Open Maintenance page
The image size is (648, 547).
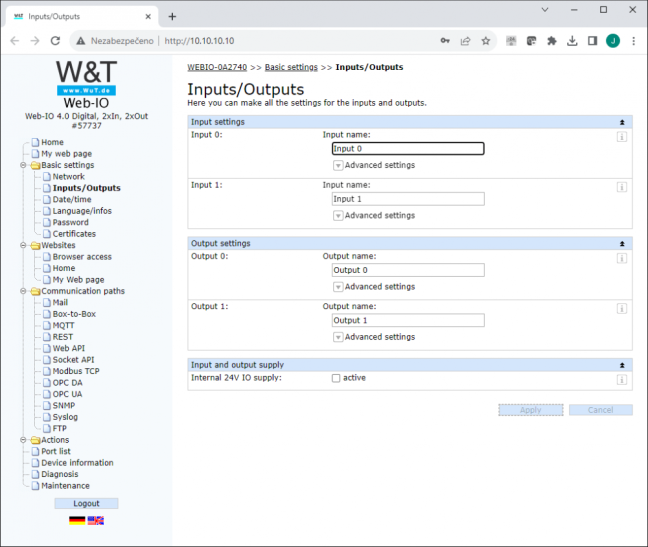pos(65,486)
